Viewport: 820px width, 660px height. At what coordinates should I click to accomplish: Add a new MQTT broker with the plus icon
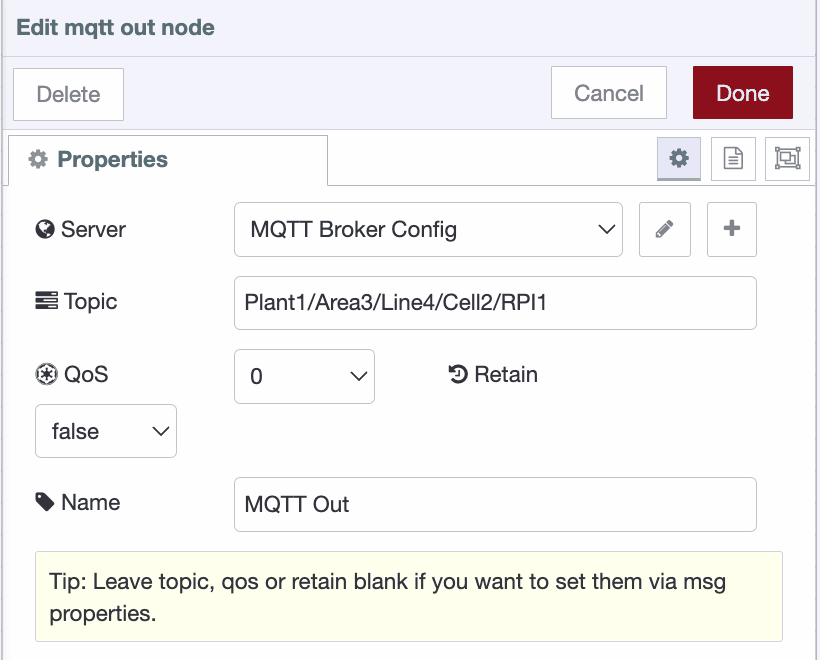pos(731,229)
